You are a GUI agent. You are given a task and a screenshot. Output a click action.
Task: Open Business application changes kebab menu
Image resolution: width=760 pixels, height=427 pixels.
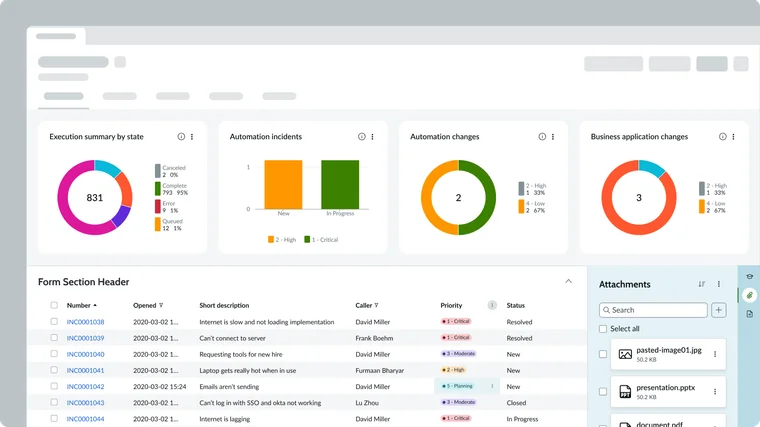tap(734, 137)
